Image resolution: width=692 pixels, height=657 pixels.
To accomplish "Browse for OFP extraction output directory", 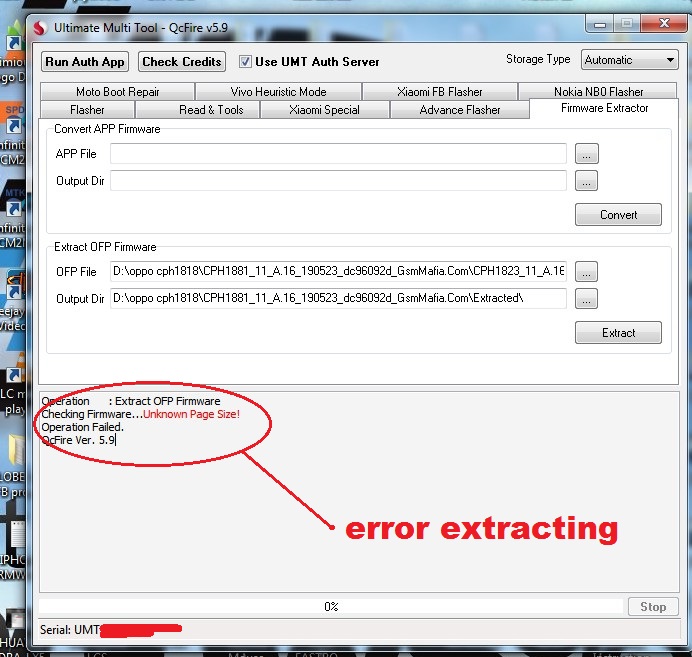I will (x=586, y=298).
